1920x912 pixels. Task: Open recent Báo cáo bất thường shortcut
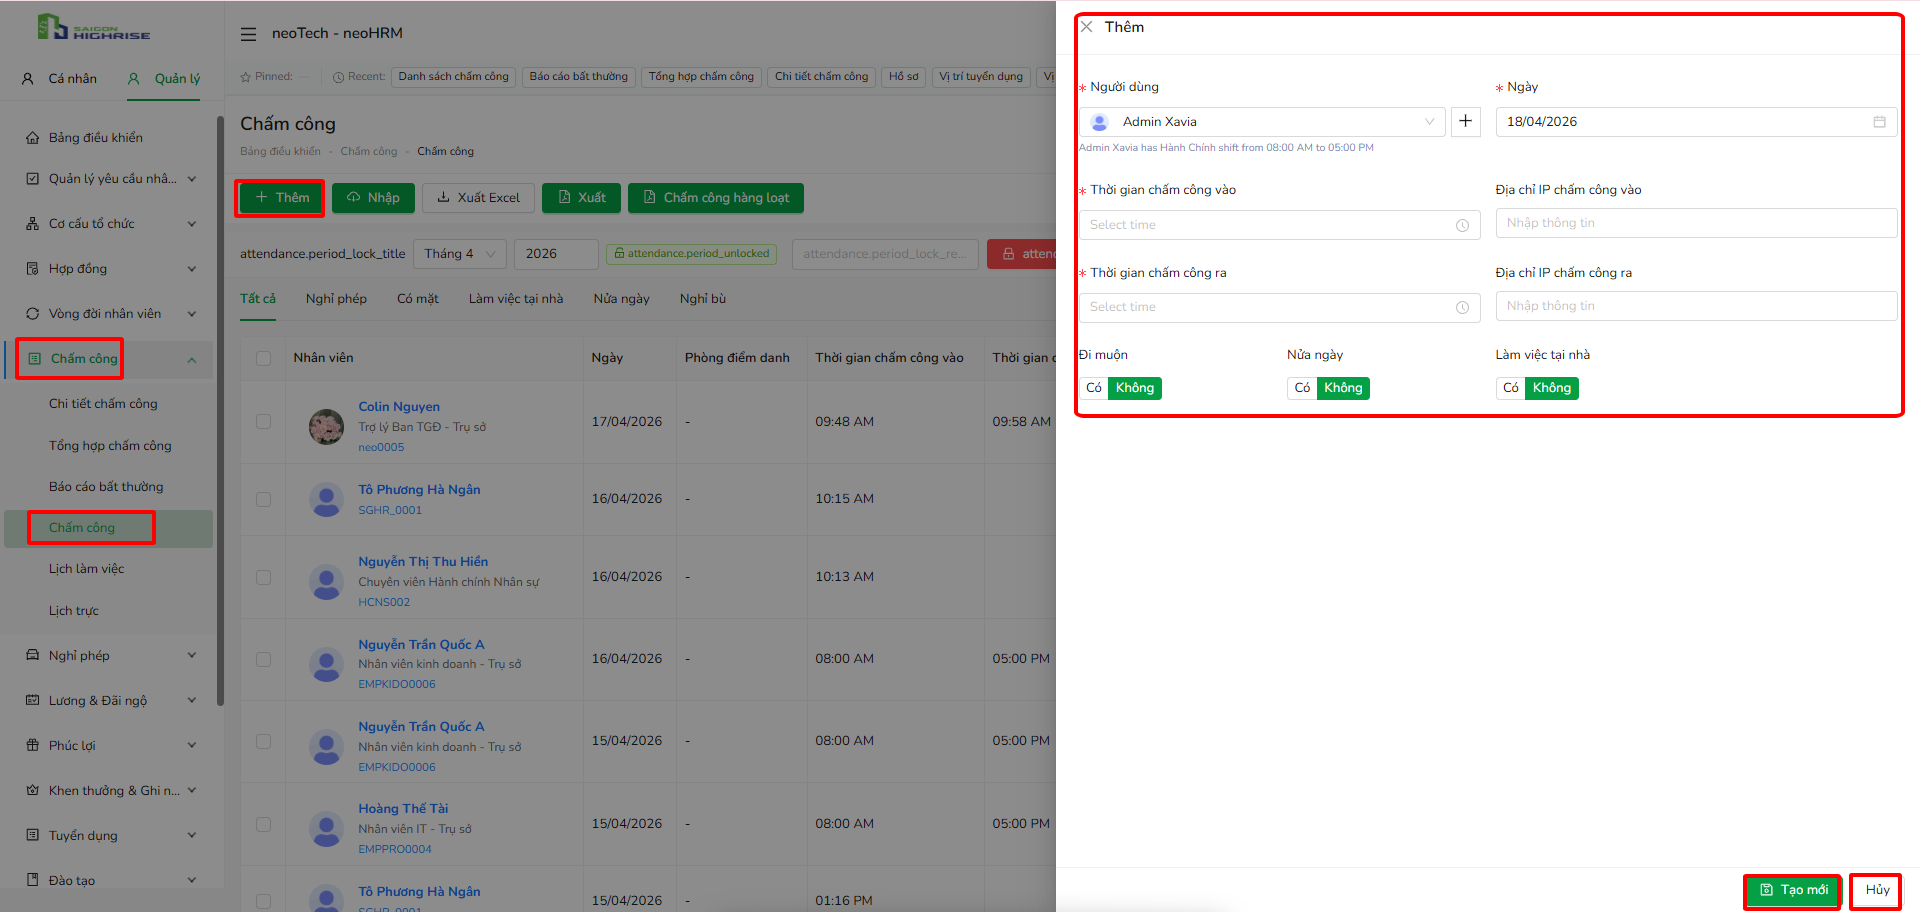tap(579, 77)
